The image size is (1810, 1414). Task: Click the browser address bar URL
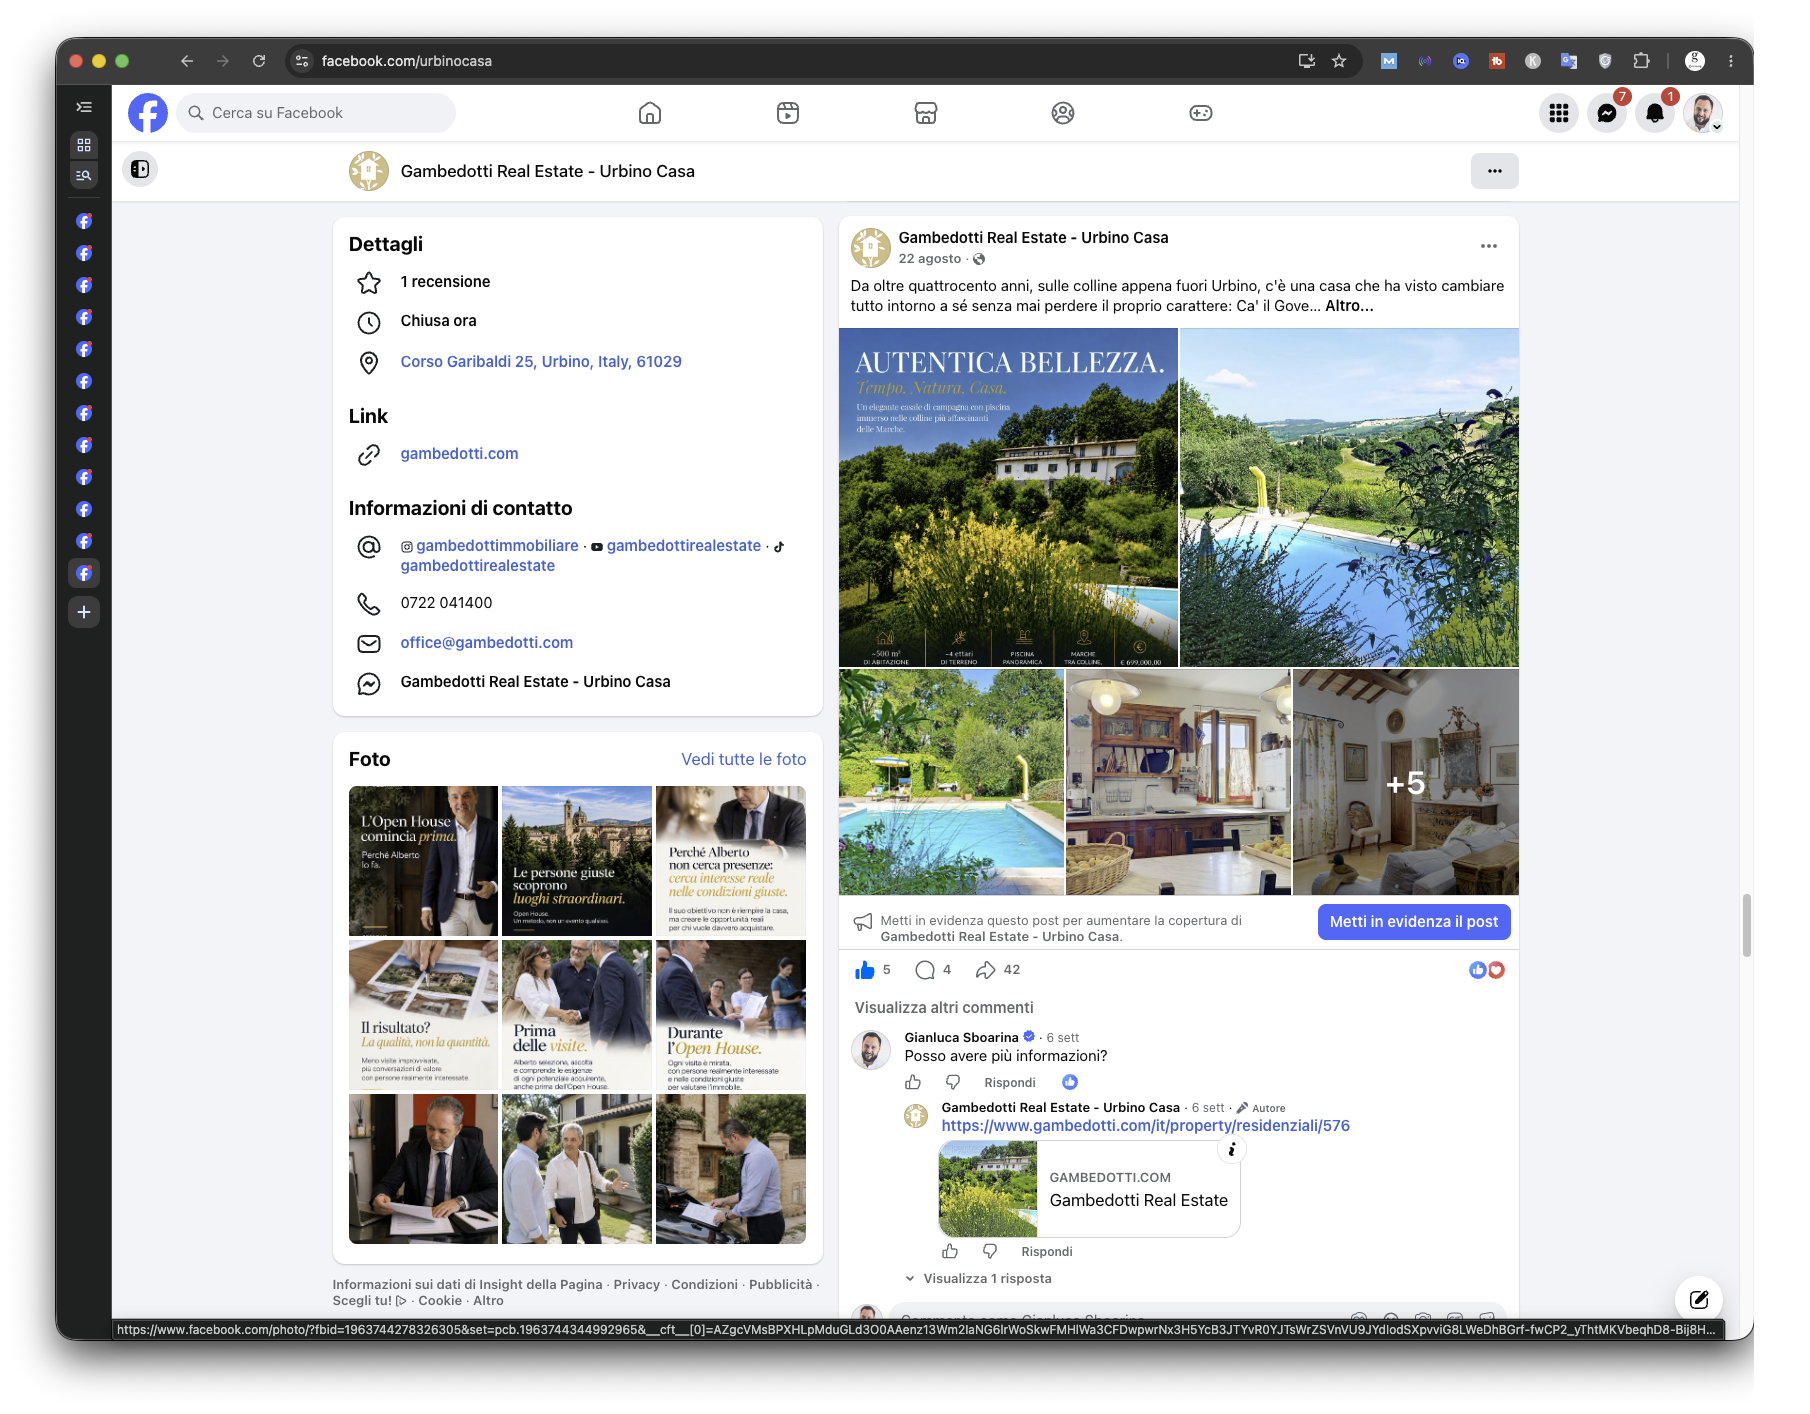point(406,61)
